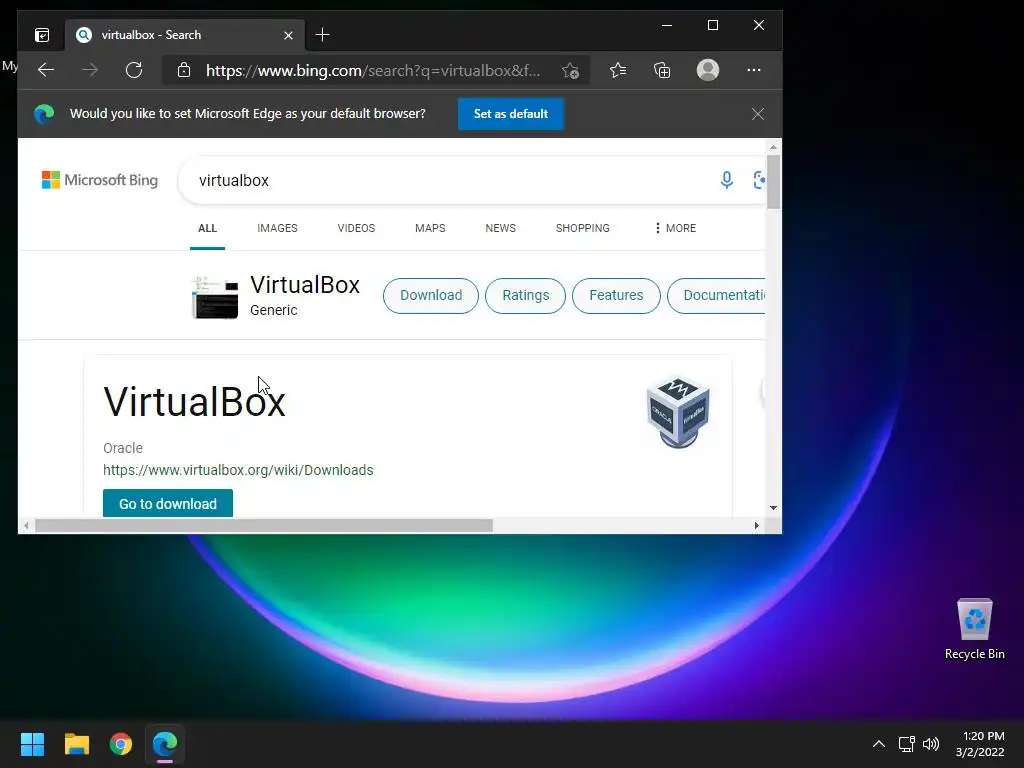Open Edge Settings and more menu

click(x=754, y=70)
